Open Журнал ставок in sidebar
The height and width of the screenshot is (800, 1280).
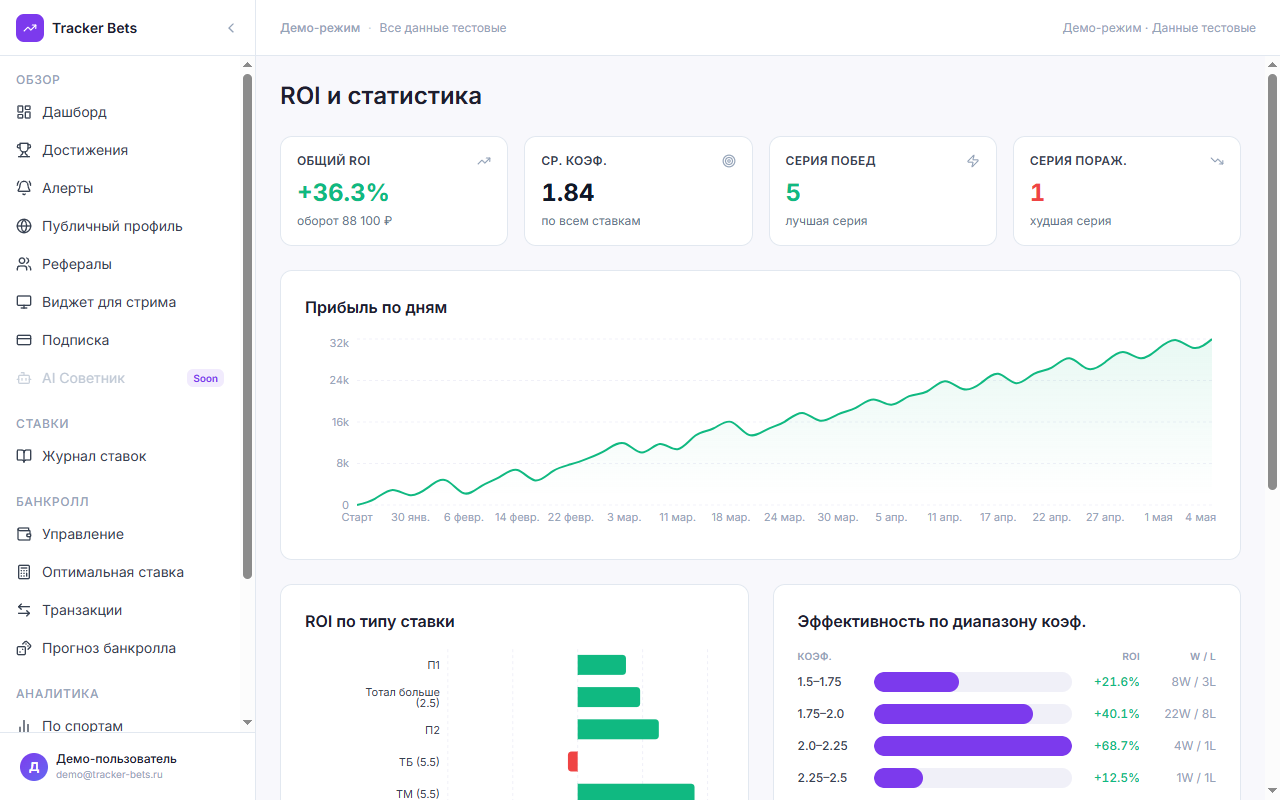pyautogui.click(x=120, y=456)
